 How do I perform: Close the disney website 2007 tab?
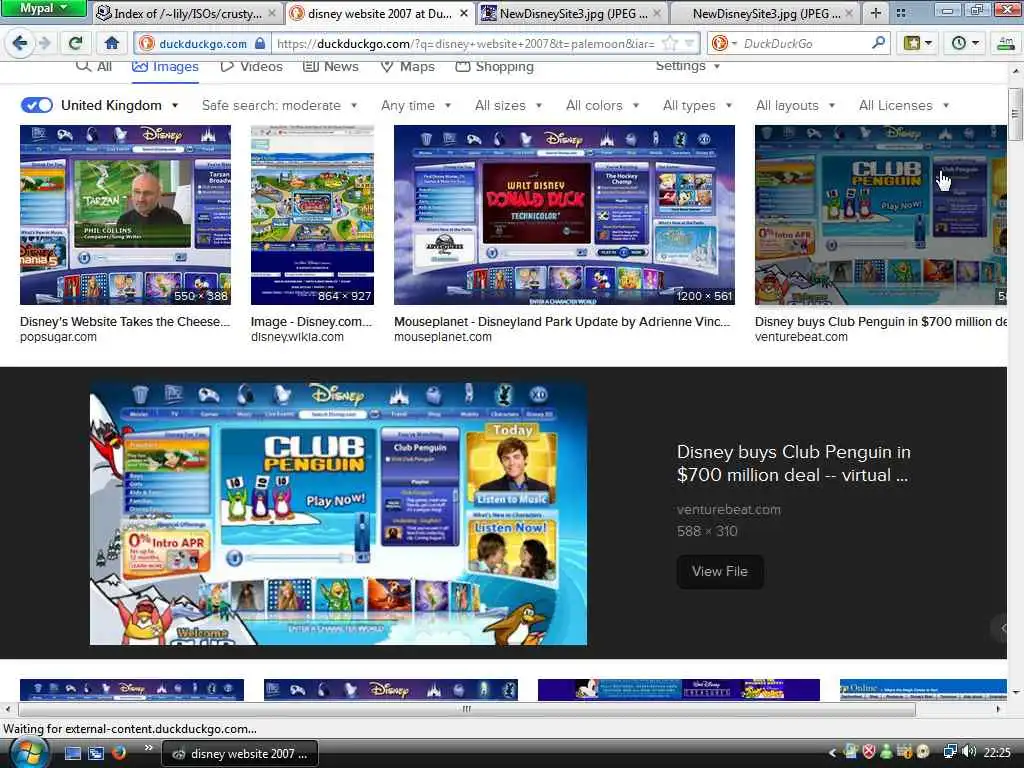click(464, 13)
